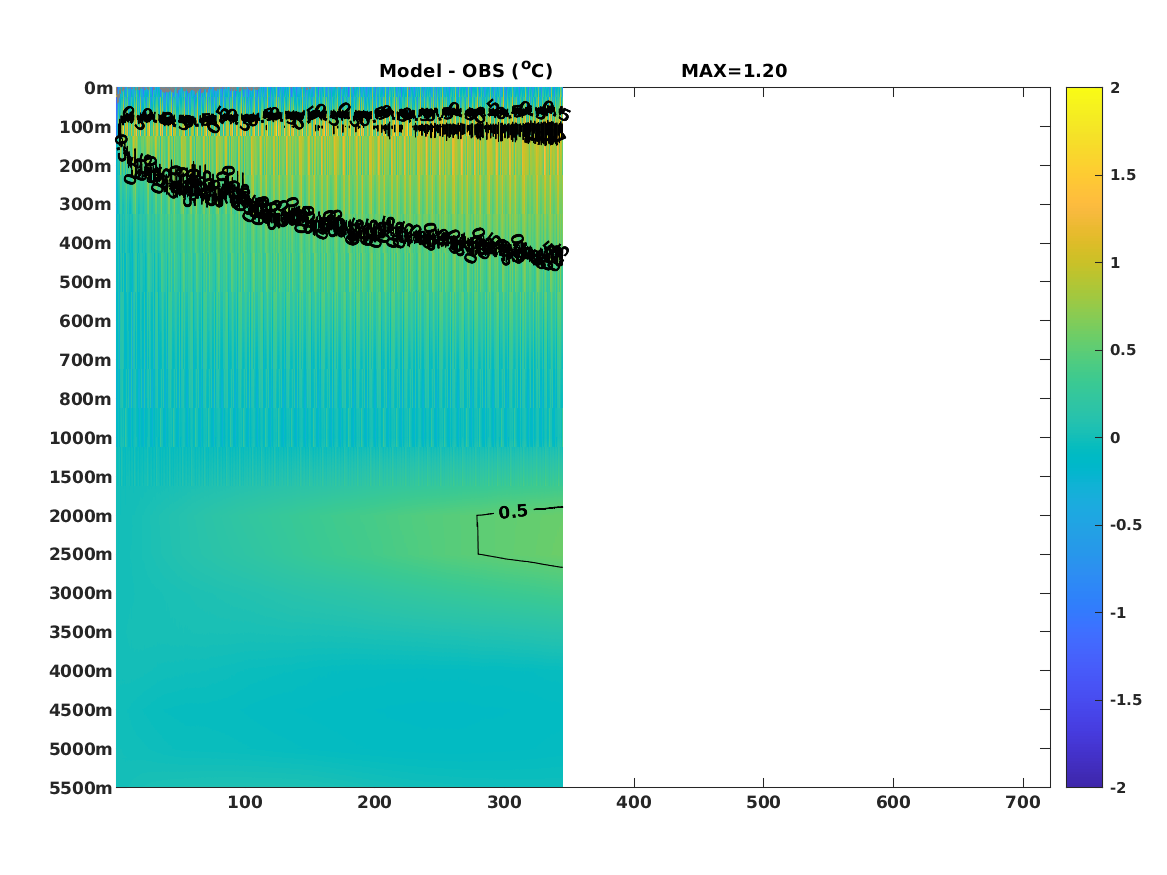
Task: Click the 'MAX=1.20' annotation text
Action: coord(734,71)
